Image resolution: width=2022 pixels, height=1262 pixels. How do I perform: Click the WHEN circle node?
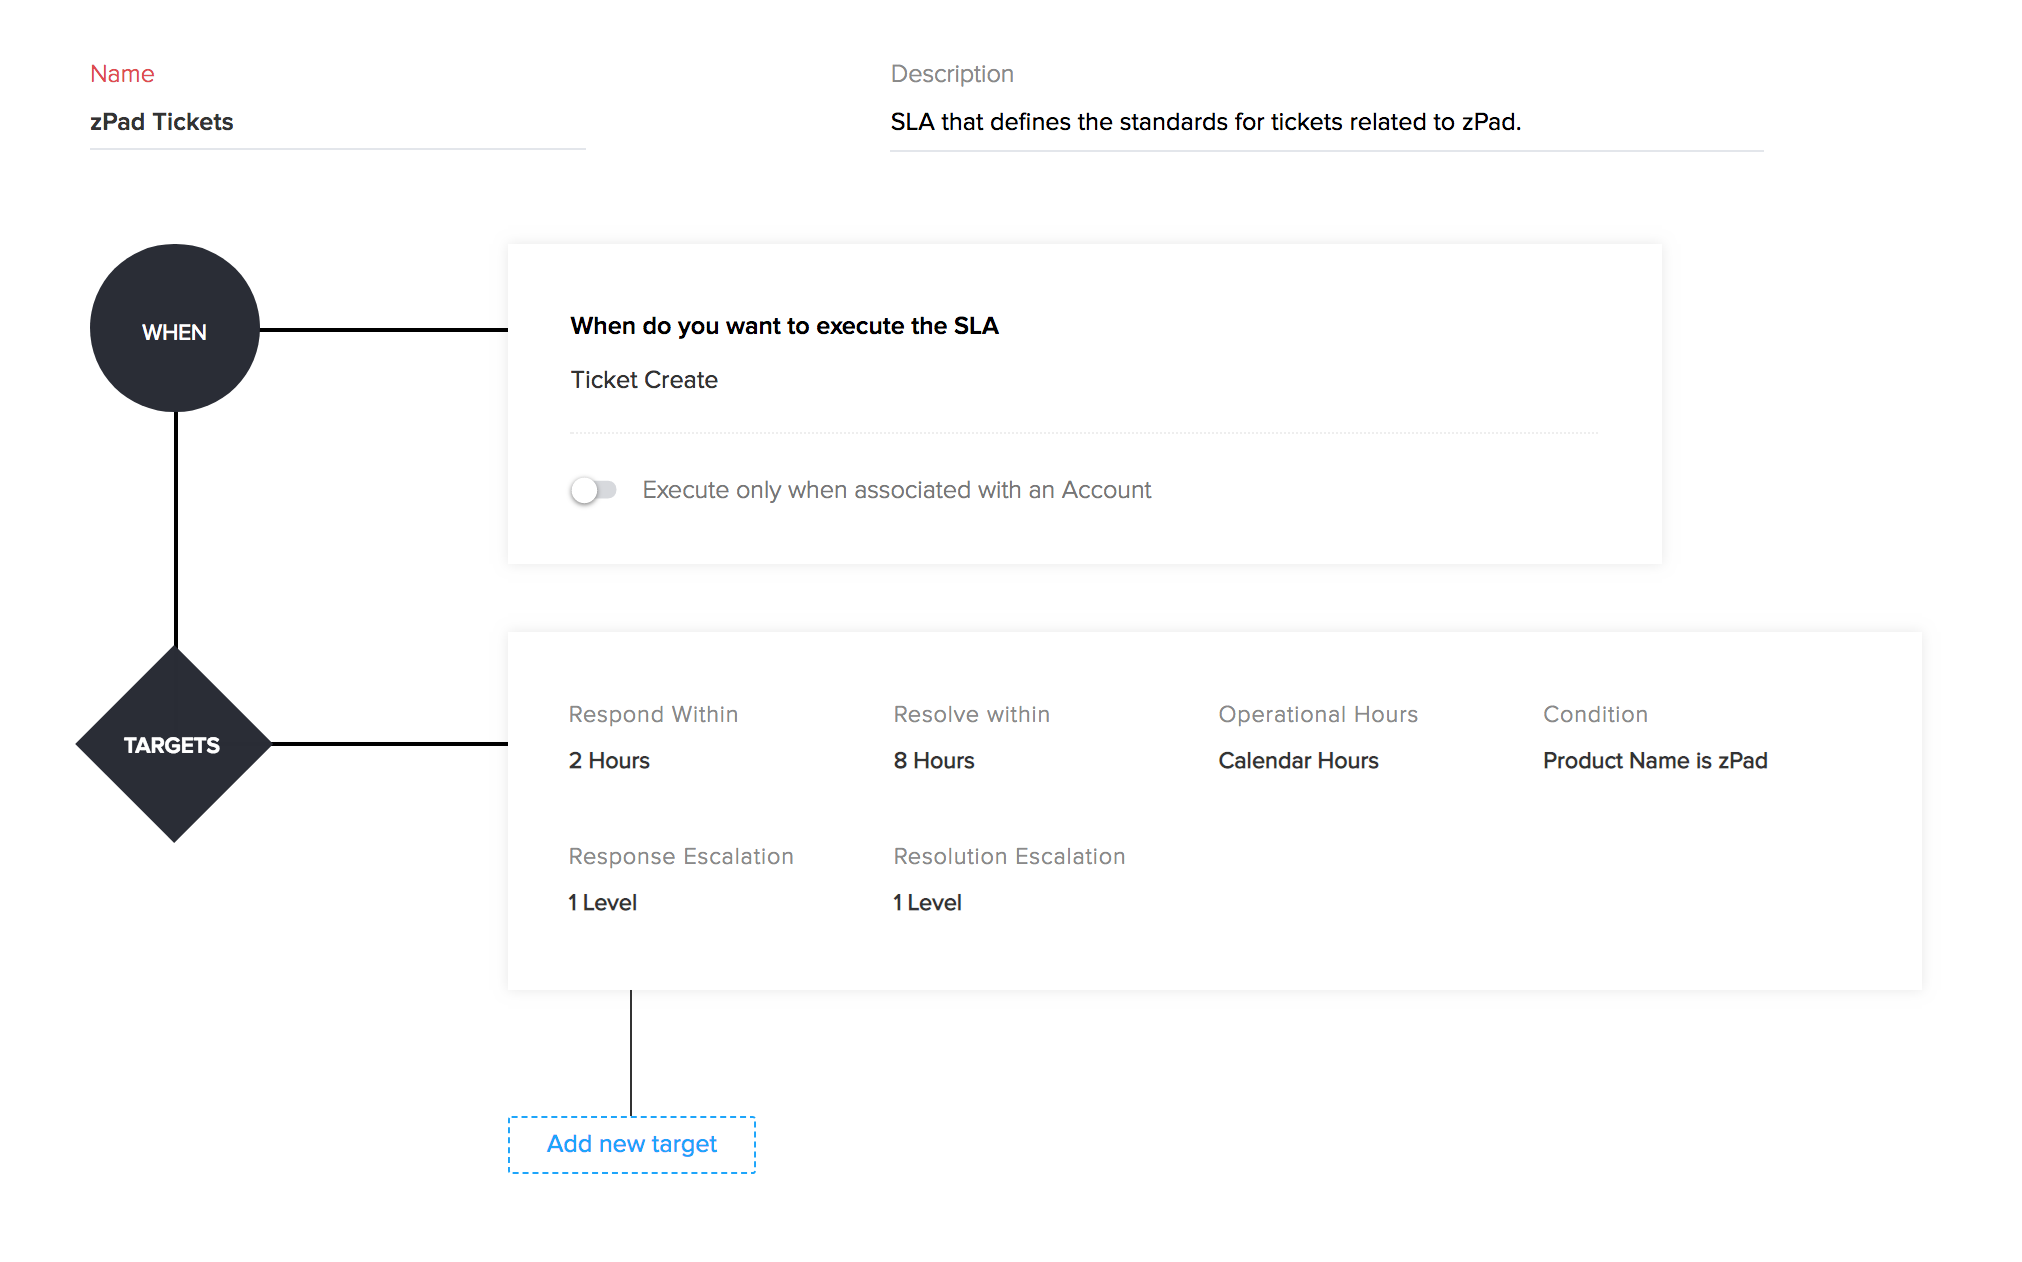click(x=175, y=329)
